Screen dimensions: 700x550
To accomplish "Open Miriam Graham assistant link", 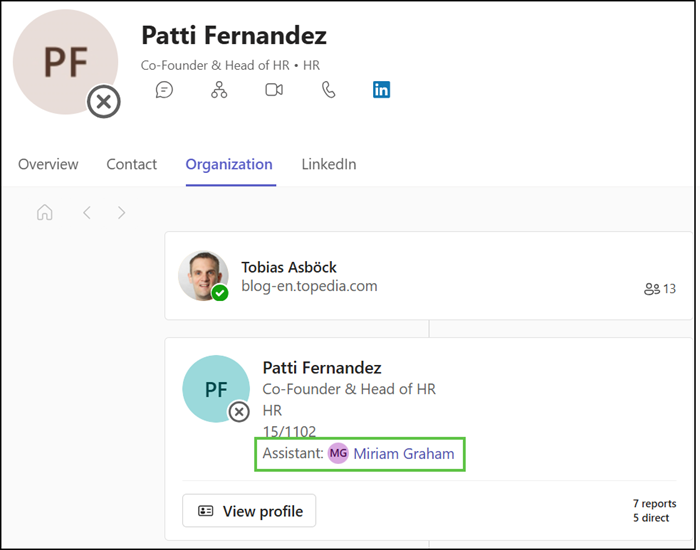I will pos(404,454).
